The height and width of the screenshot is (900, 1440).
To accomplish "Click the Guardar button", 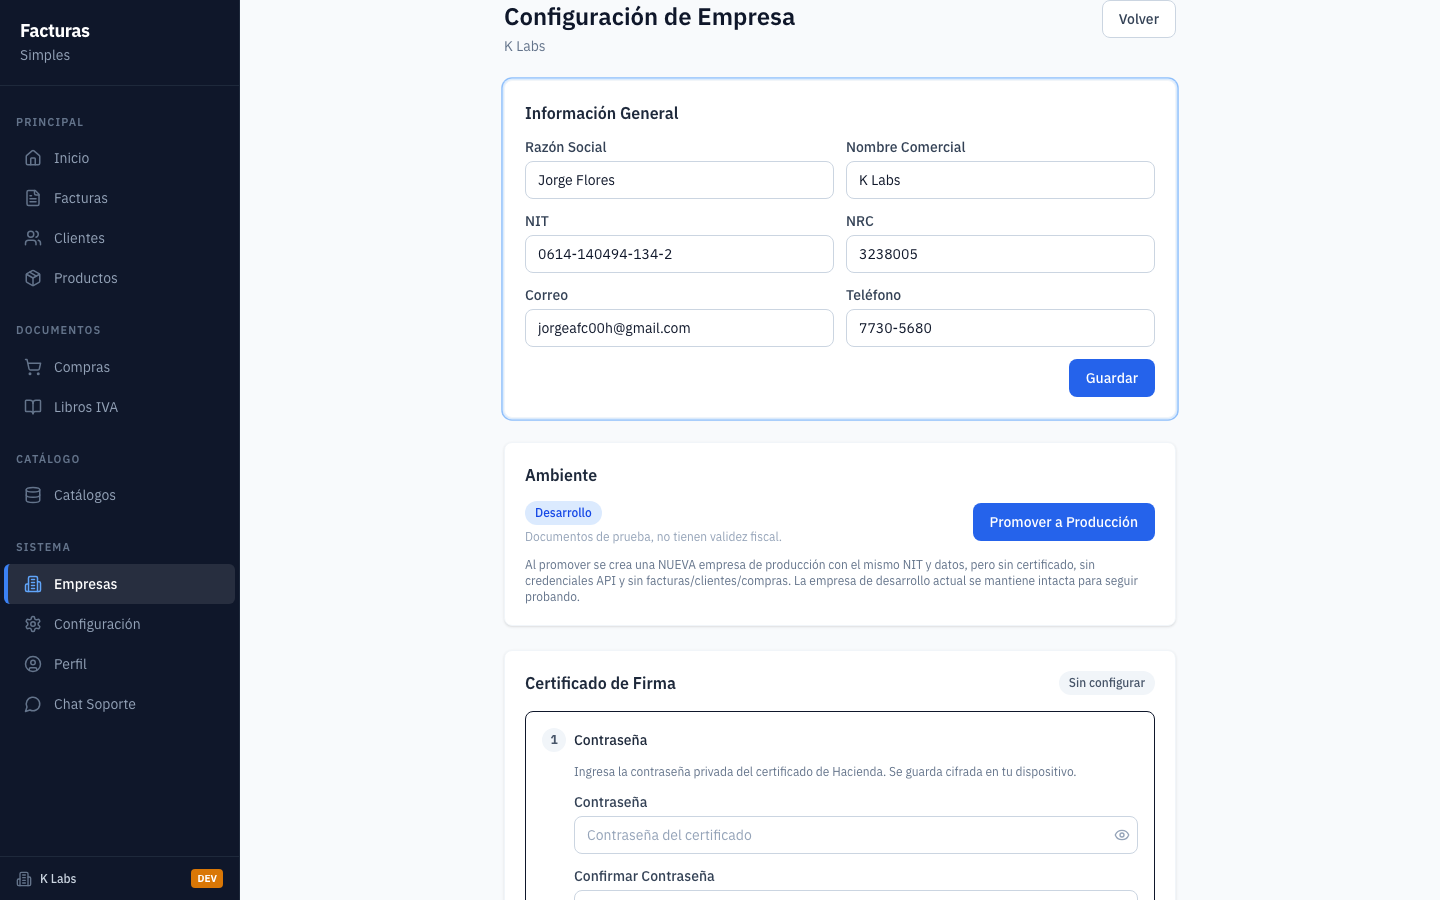I will pos(1112,378).
